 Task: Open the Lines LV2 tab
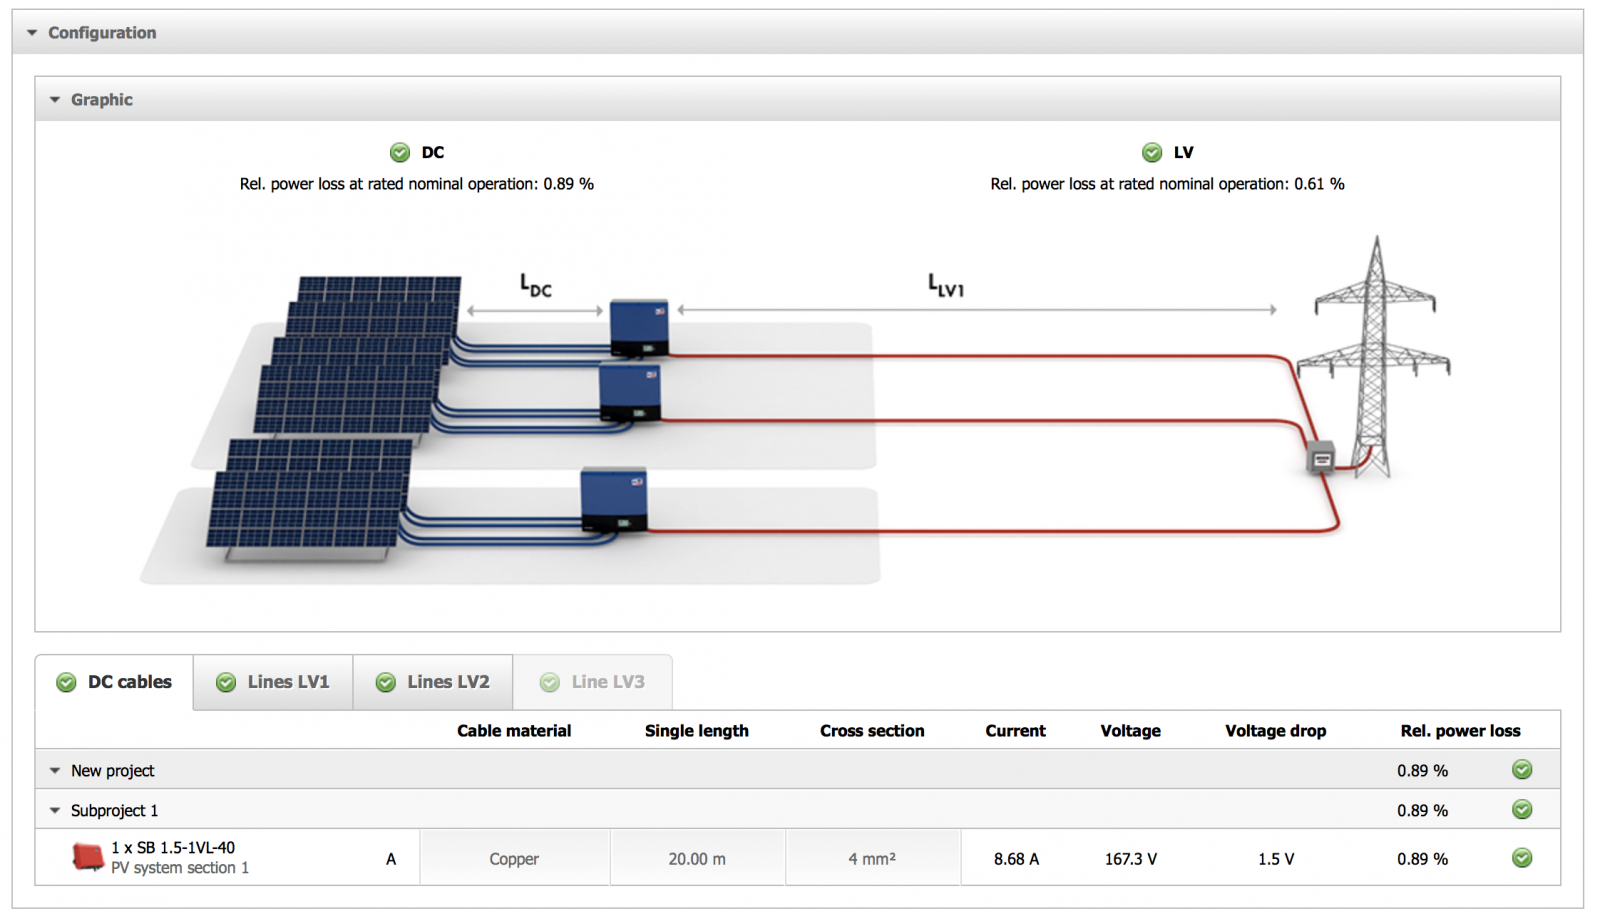coord(433,682)
